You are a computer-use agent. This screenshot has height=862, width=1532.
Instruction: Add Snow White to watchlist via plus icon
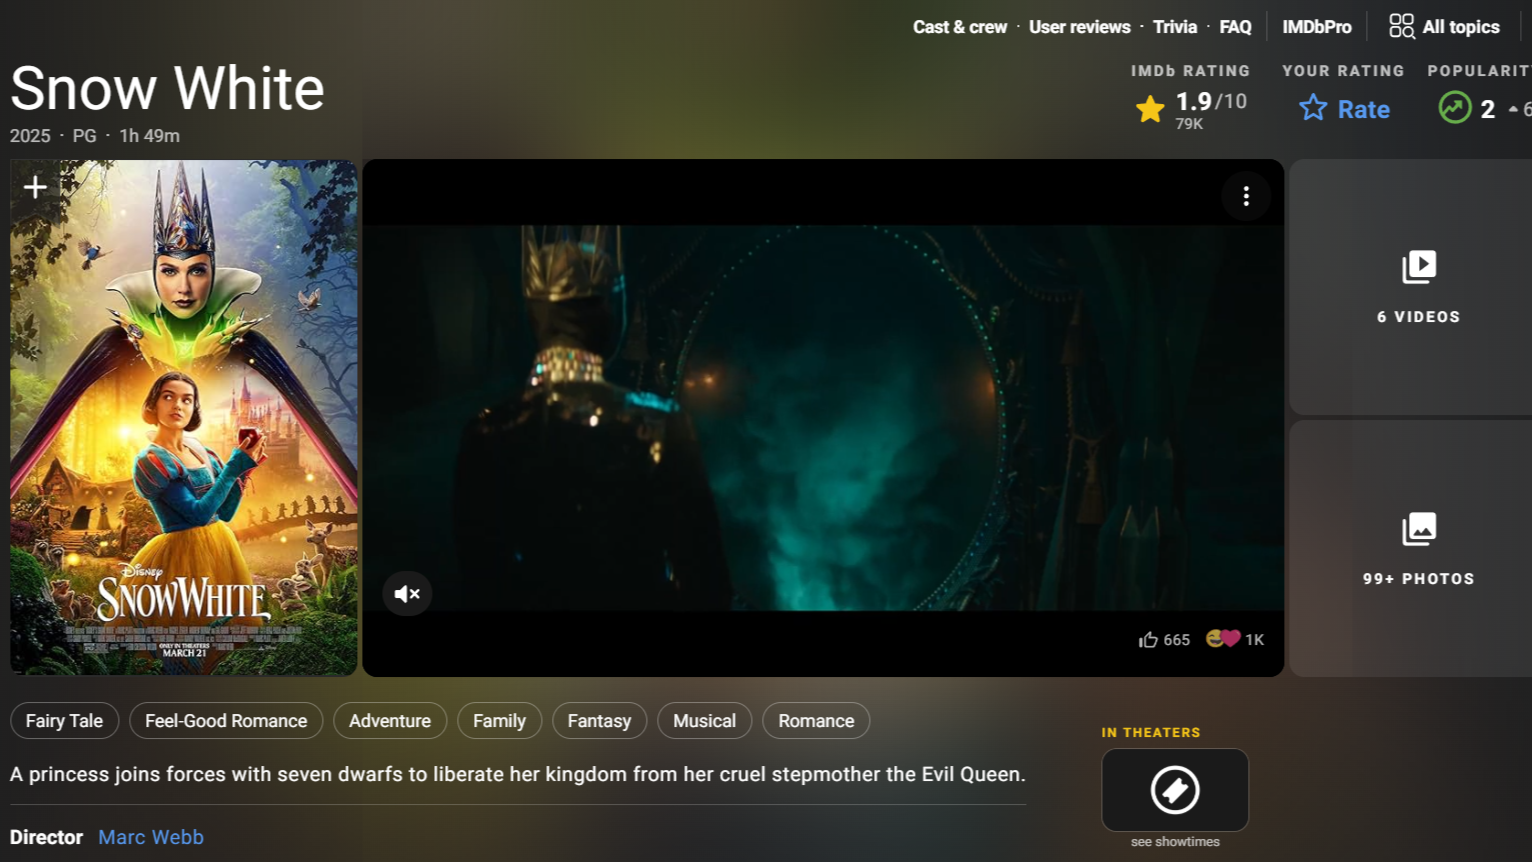(35, 187)
